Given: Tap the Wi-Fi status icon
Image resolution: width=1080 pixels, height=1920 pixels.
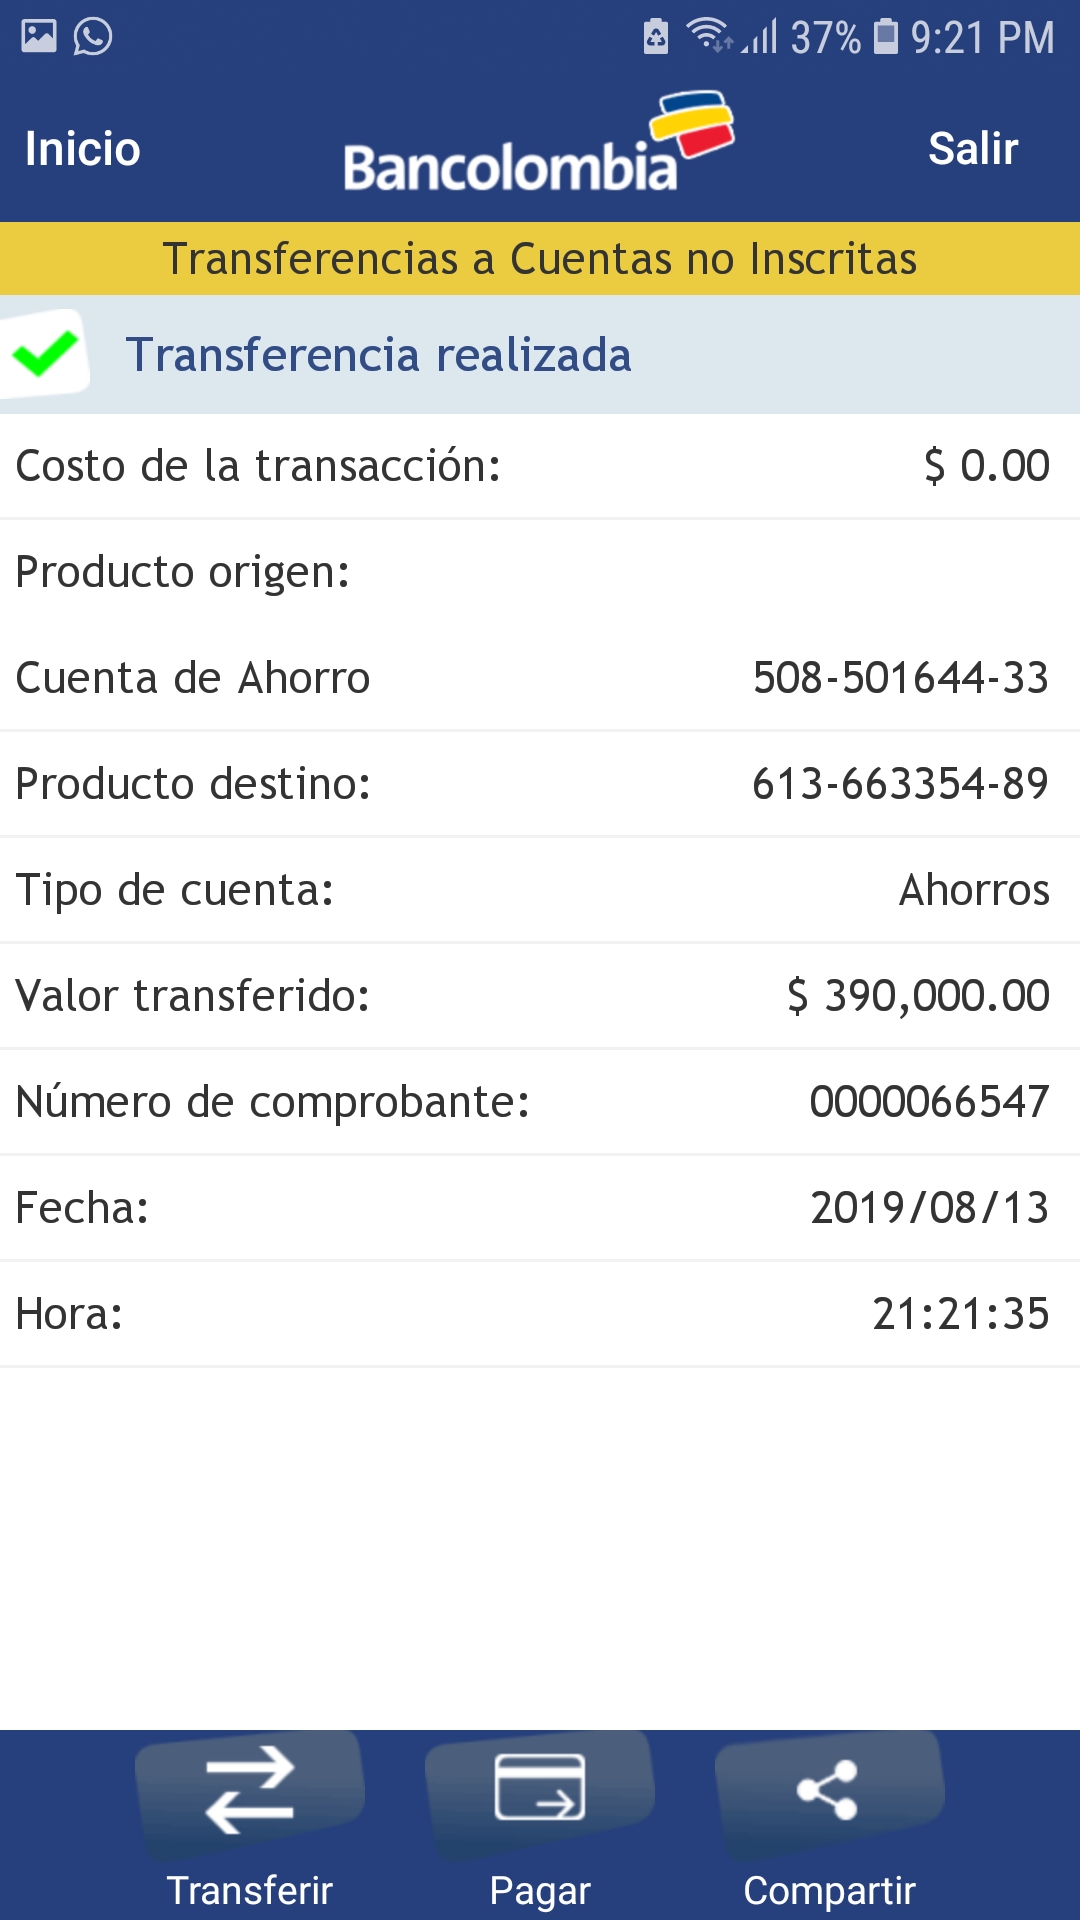Looking at the screenshot, I should (x=709, y=36).
